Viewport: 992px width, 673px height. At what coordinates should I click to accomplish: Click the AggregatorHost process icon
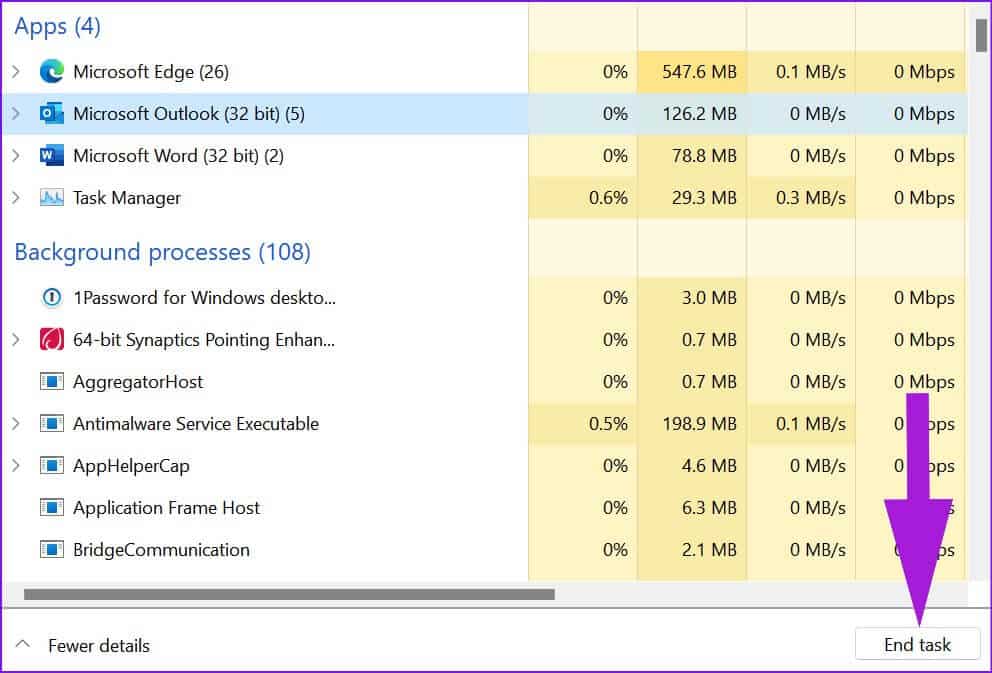51,382
